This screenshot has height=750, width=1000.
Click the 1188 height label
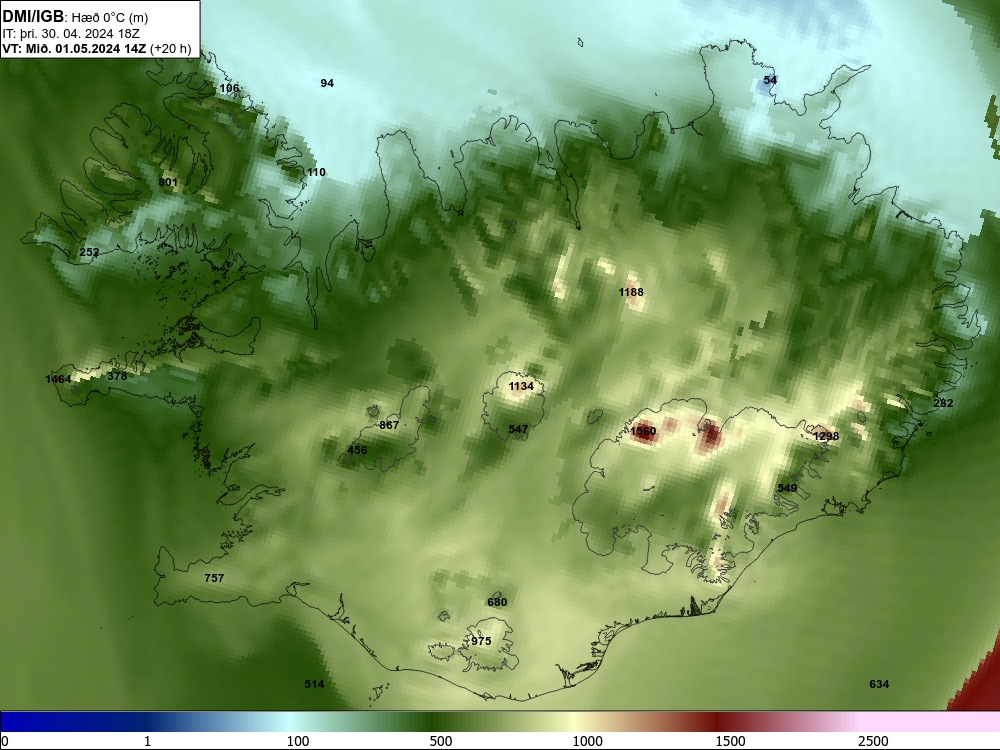point(631,292)
